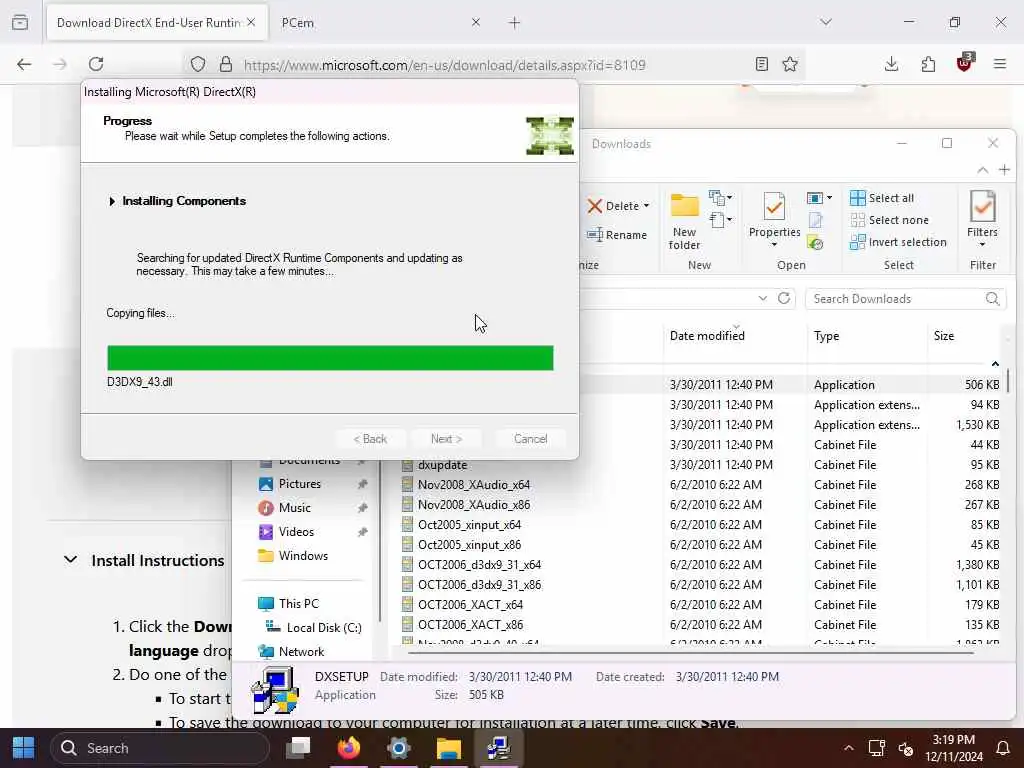The image size is (1024, 768).
Task: Select the OCT2006_XACT_x64 file
Action: (470, 605)
